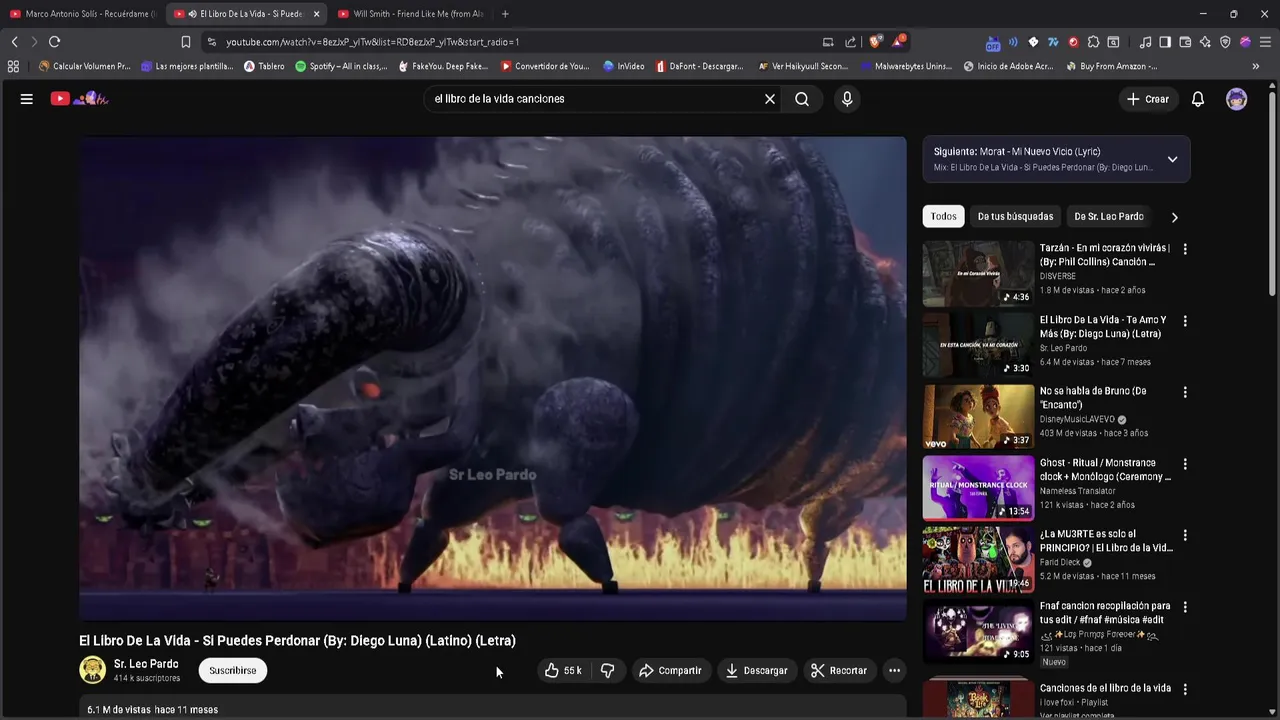Open a new browser tab
Image resolution: width=1280 pixels, height=720 pixels.
pos(505,14)
